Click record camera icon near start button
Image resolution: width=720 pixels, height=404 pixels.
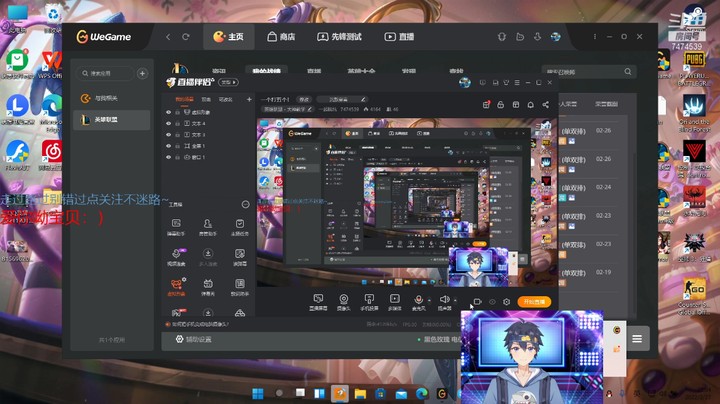click(478, 302)
